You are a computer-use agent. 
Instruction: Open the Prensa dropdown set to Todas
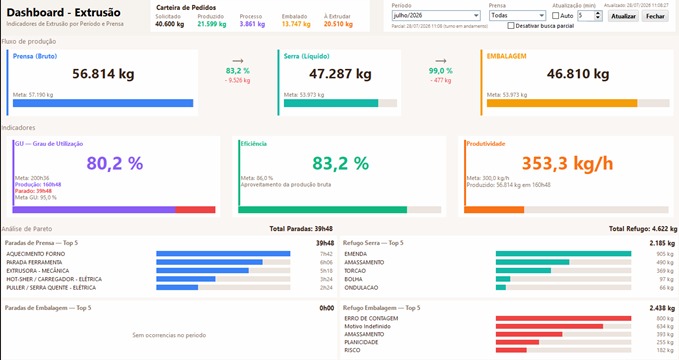pos(517,16)
